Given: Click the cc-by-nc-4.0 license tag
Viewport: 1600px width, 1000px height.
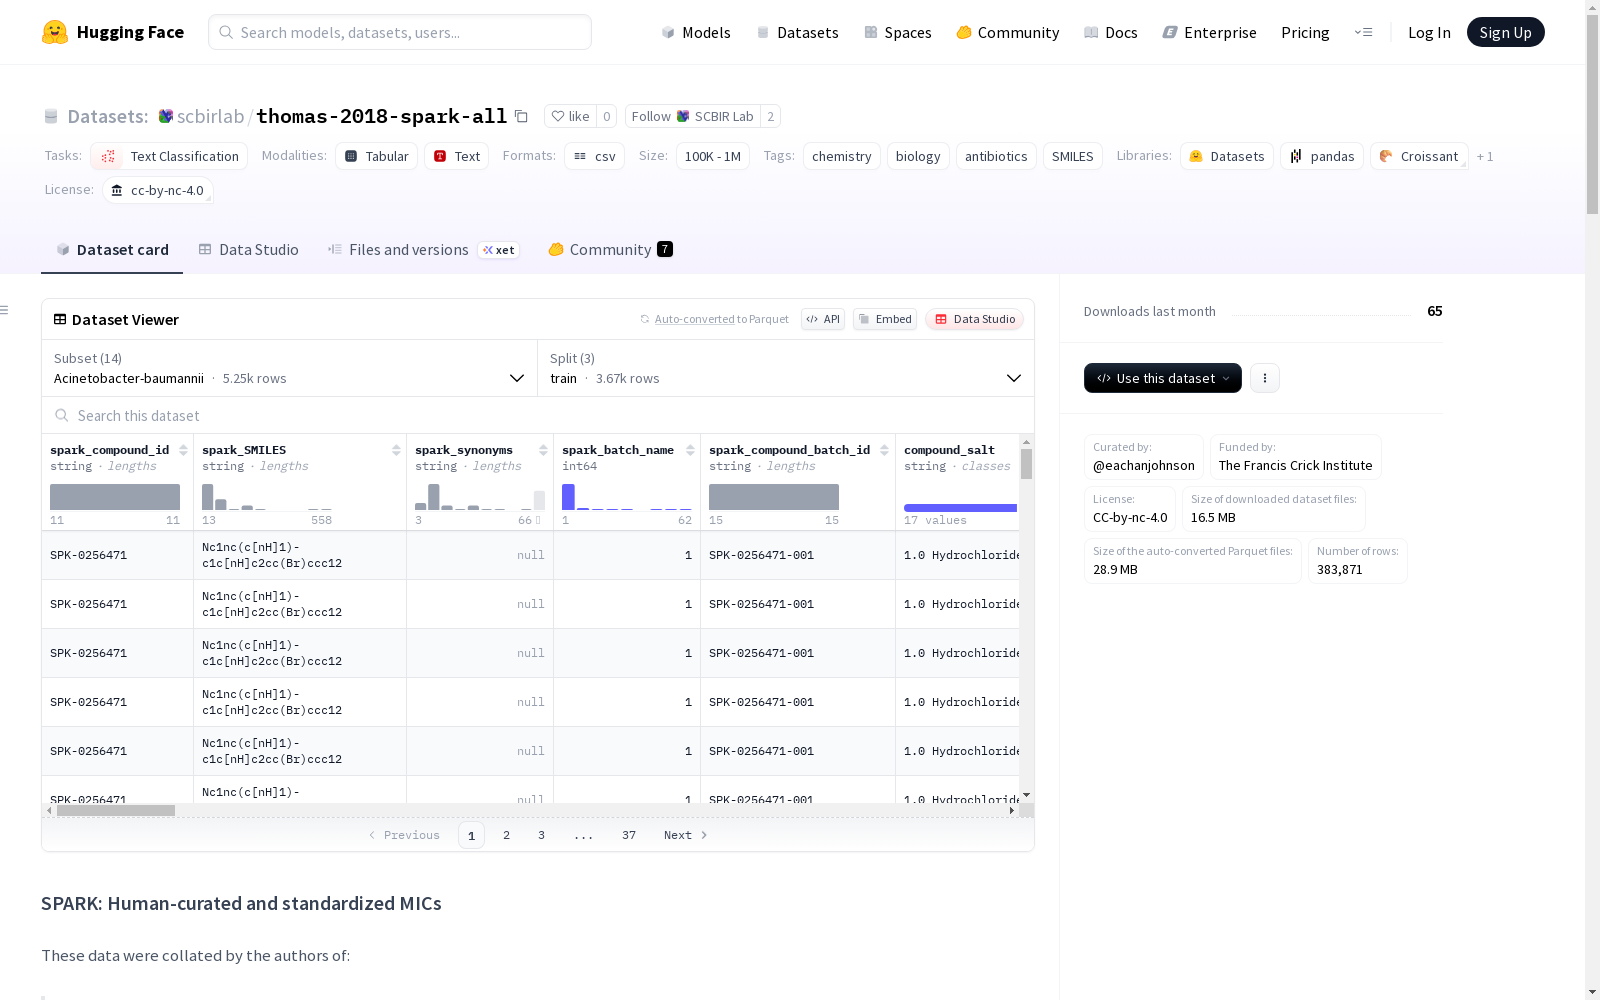Looking at the screenshot, I should [158, 190].
